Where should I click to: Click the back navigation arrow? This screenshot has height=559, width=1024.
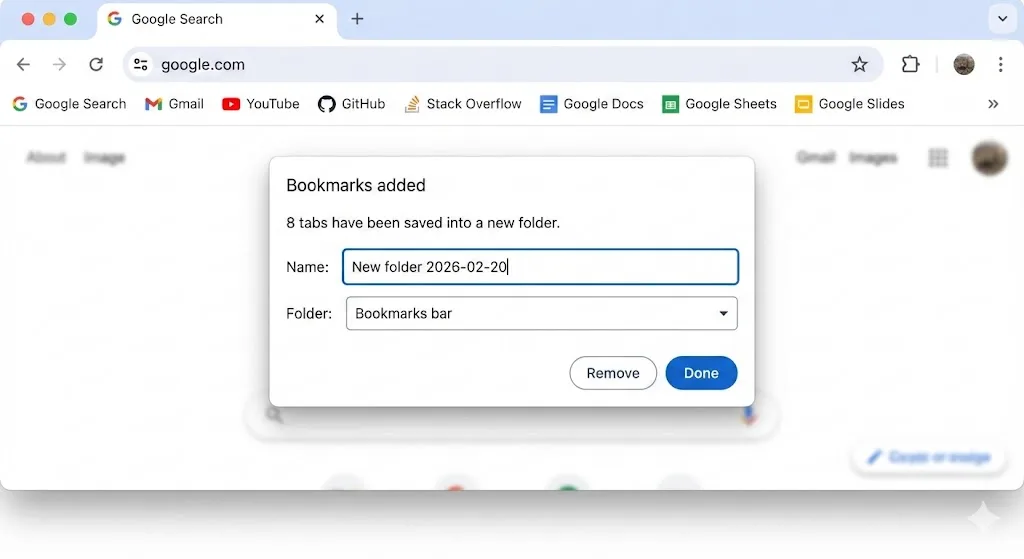[x=24, y=64]
